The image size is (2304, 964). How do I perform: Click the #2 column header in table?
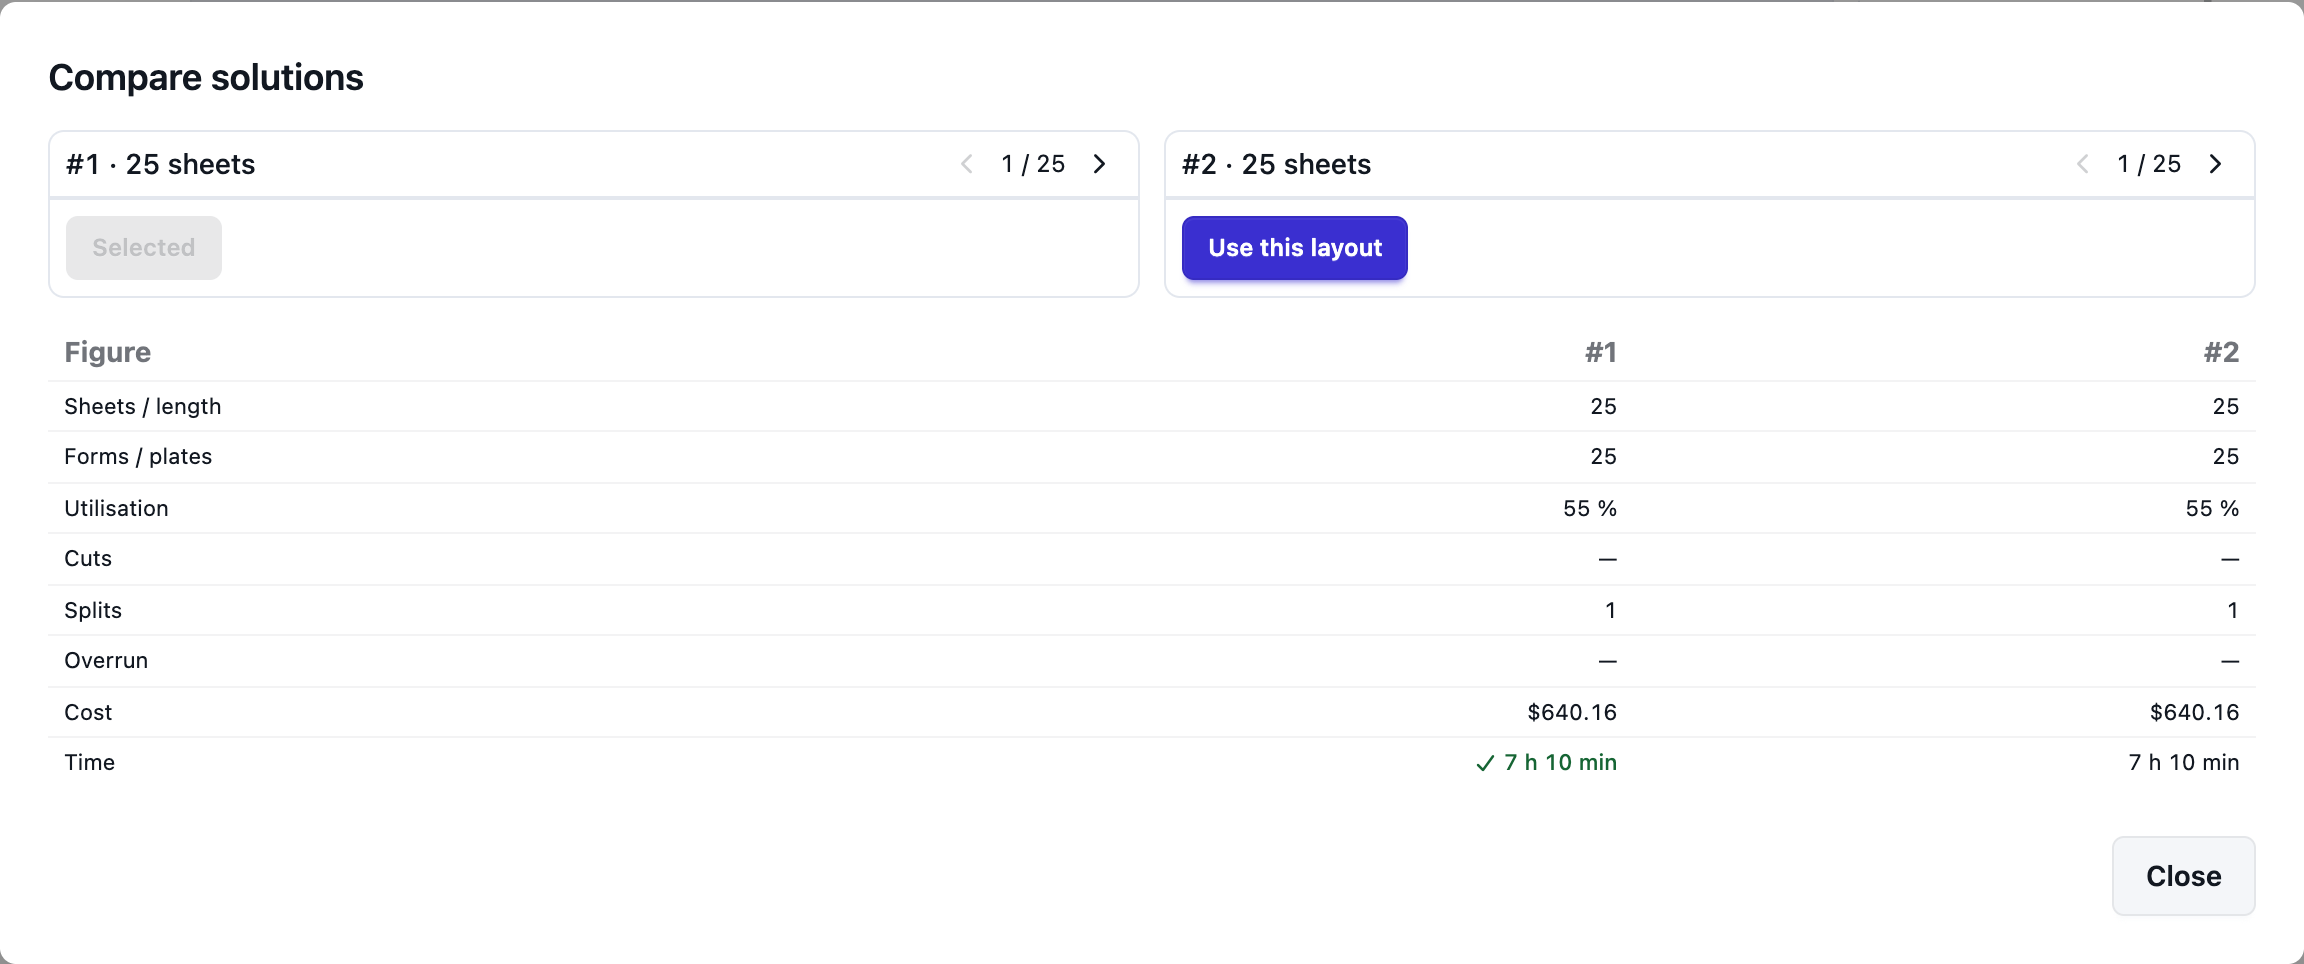point(2222,352)
